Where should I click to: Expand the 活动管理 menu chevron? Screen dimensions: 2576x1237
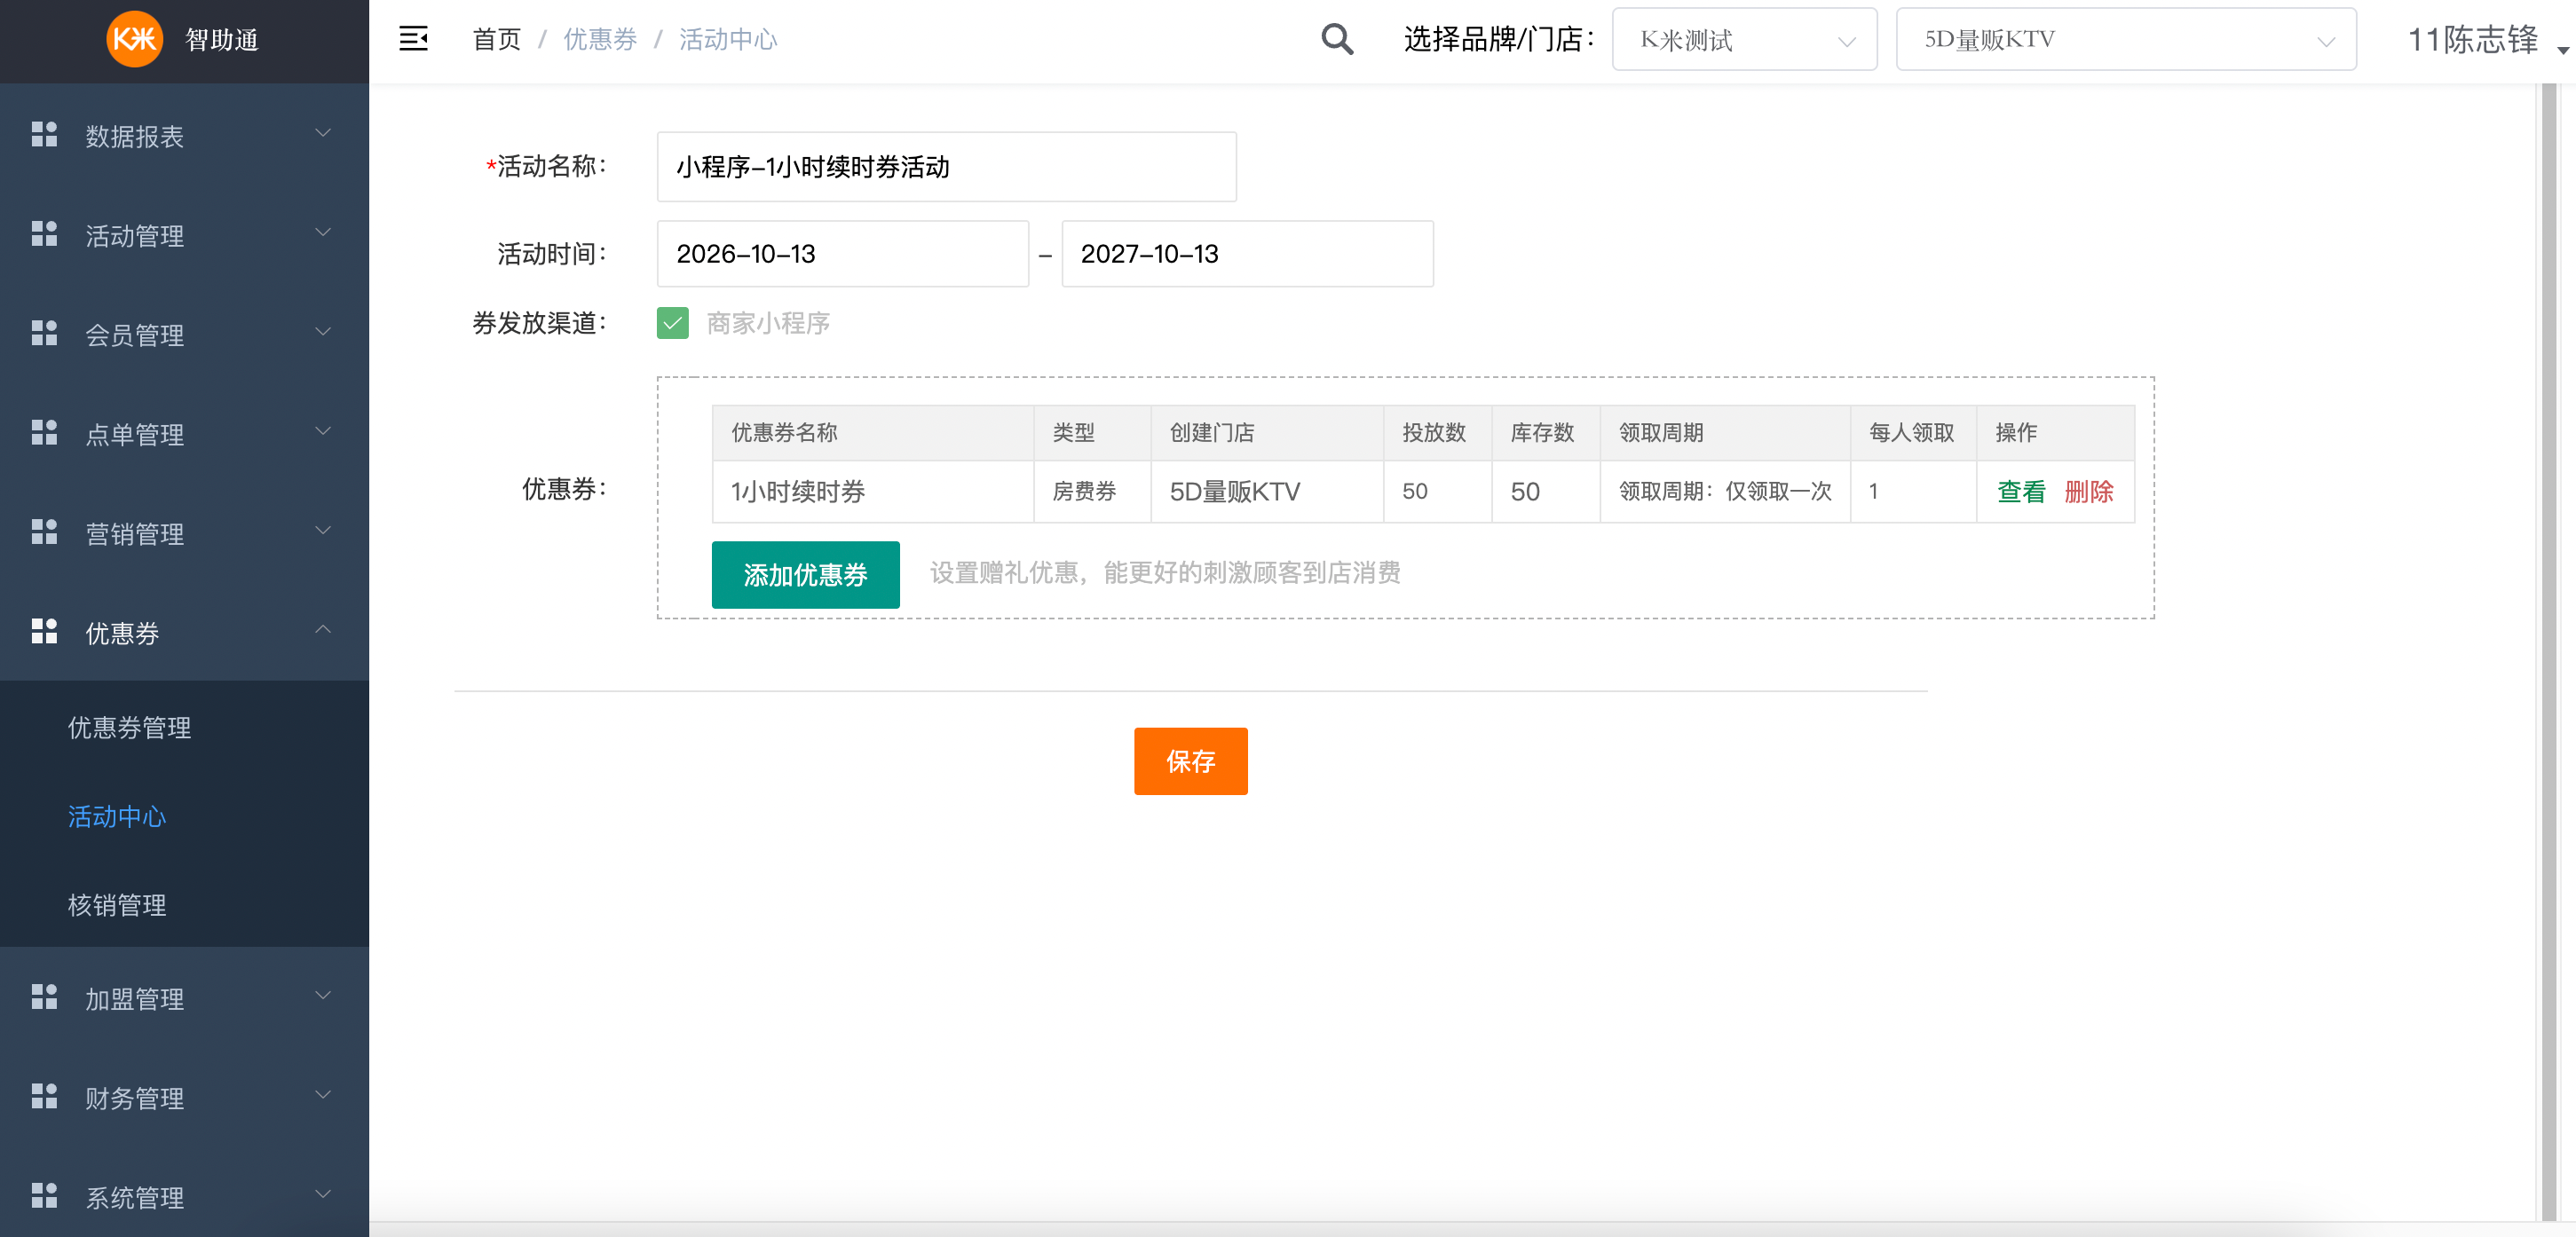323,232
